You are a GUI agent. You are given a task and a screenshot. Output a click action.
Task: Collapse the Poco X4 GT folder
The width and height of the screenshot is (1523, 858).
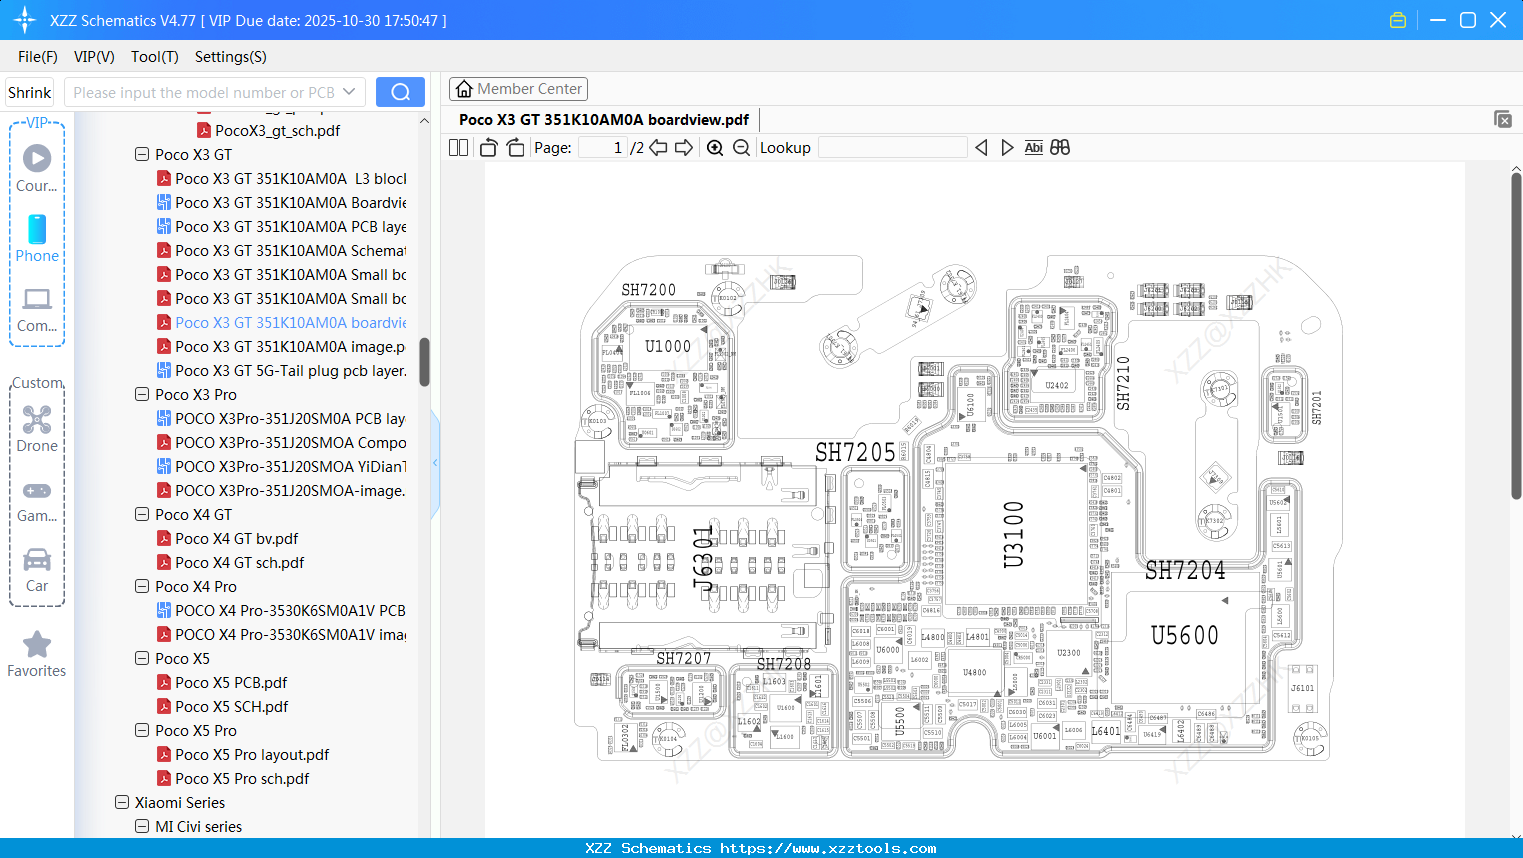click(142, 515)
